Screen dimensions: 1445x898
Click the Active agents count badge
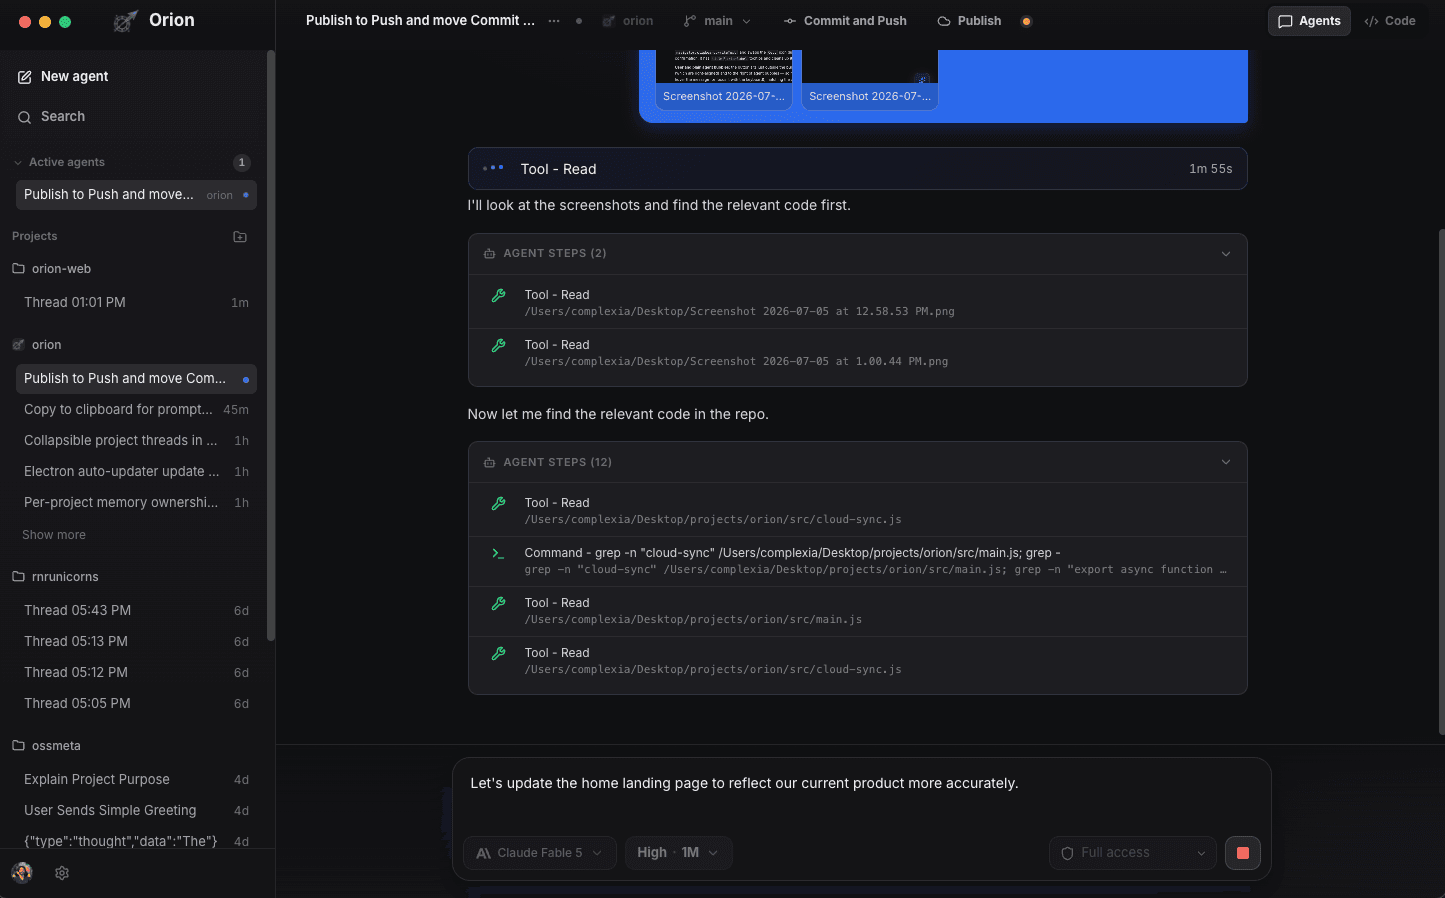241,163
